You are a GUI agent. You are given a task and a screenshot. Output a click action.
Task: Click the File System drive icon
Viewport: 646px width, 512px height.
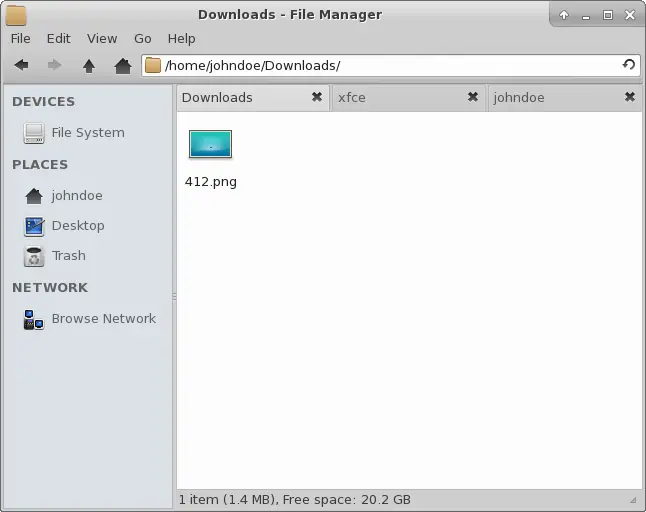click(x=34, y=133)
